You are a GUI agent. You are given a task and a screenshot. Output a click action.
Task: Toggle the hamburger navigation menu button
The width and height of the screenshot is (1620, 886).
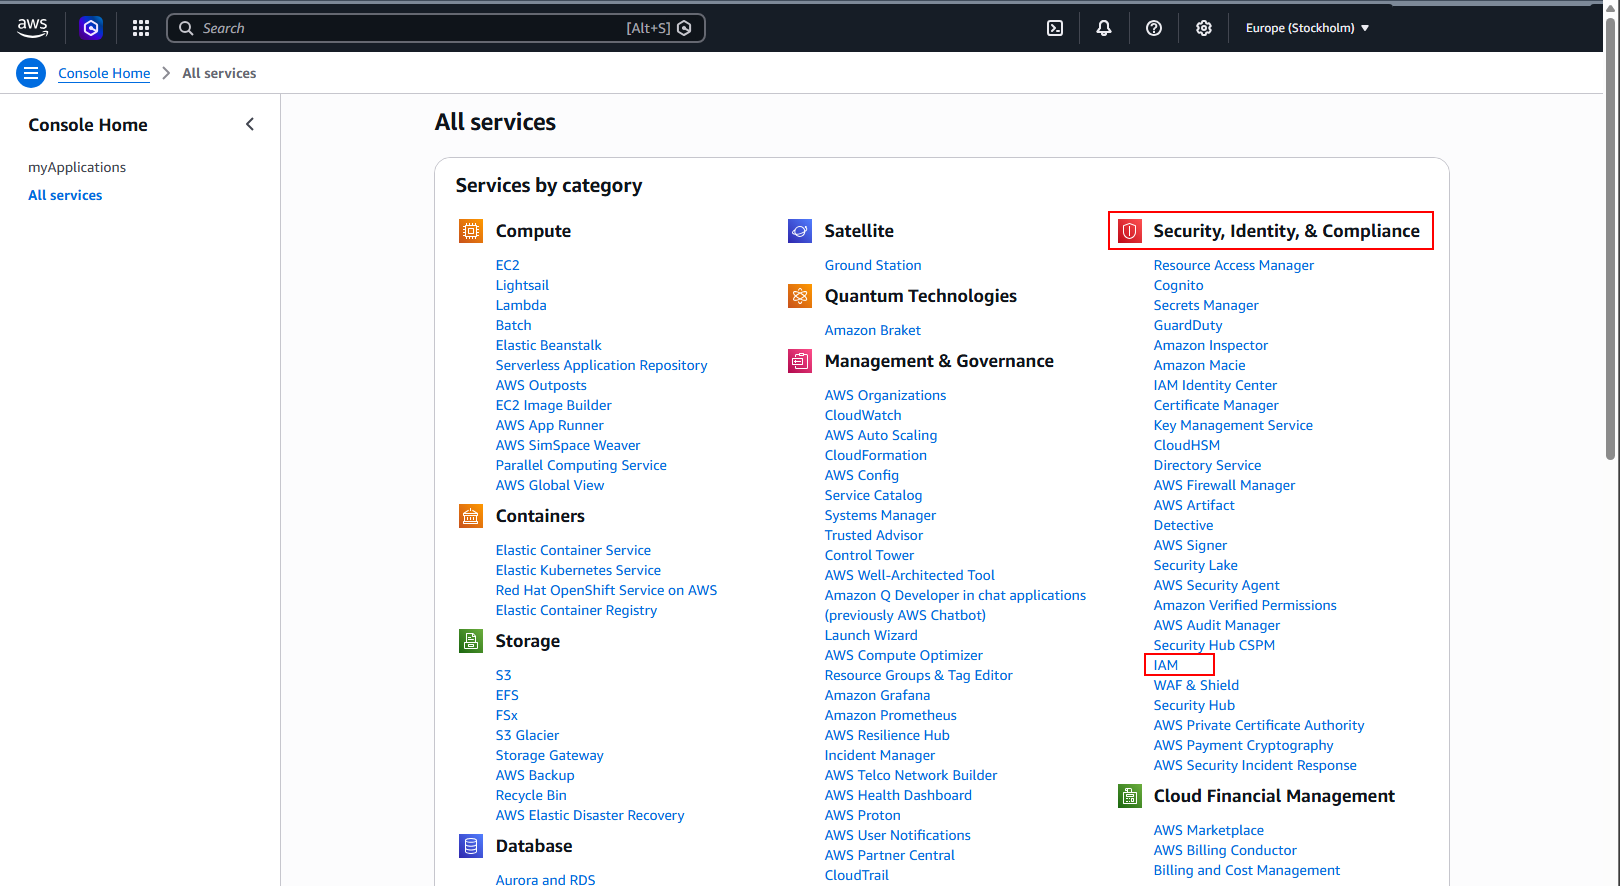point(31,73)
